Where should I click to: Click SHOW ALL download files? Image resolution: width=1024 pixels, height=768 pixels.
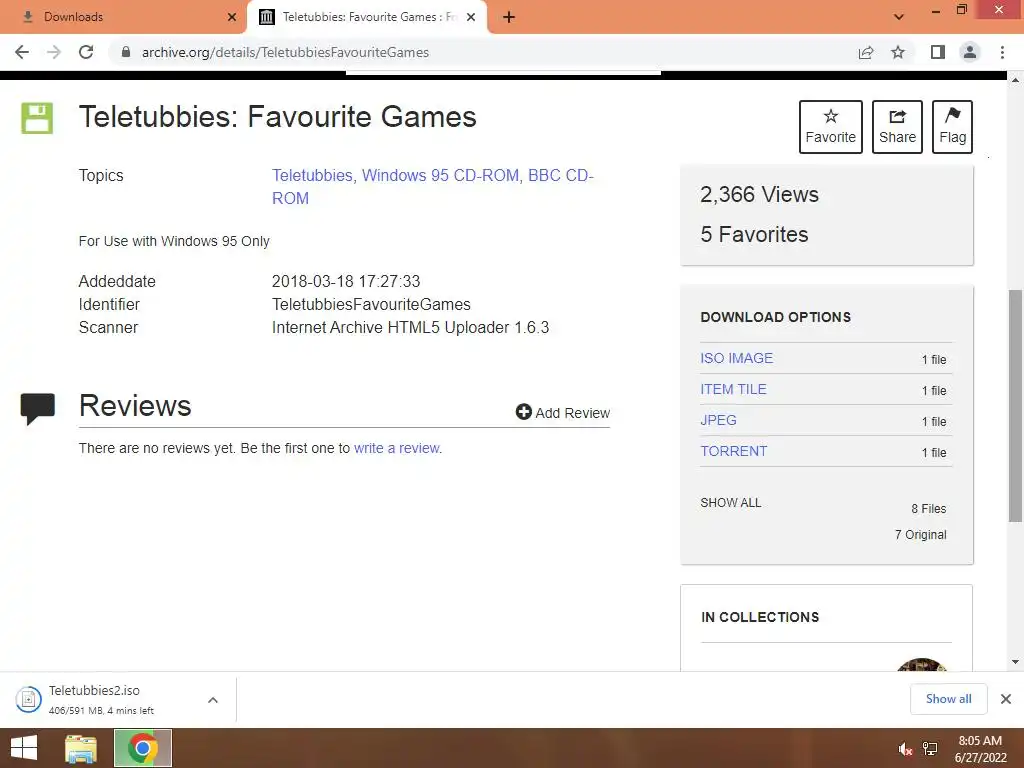(x=731, y=503)
